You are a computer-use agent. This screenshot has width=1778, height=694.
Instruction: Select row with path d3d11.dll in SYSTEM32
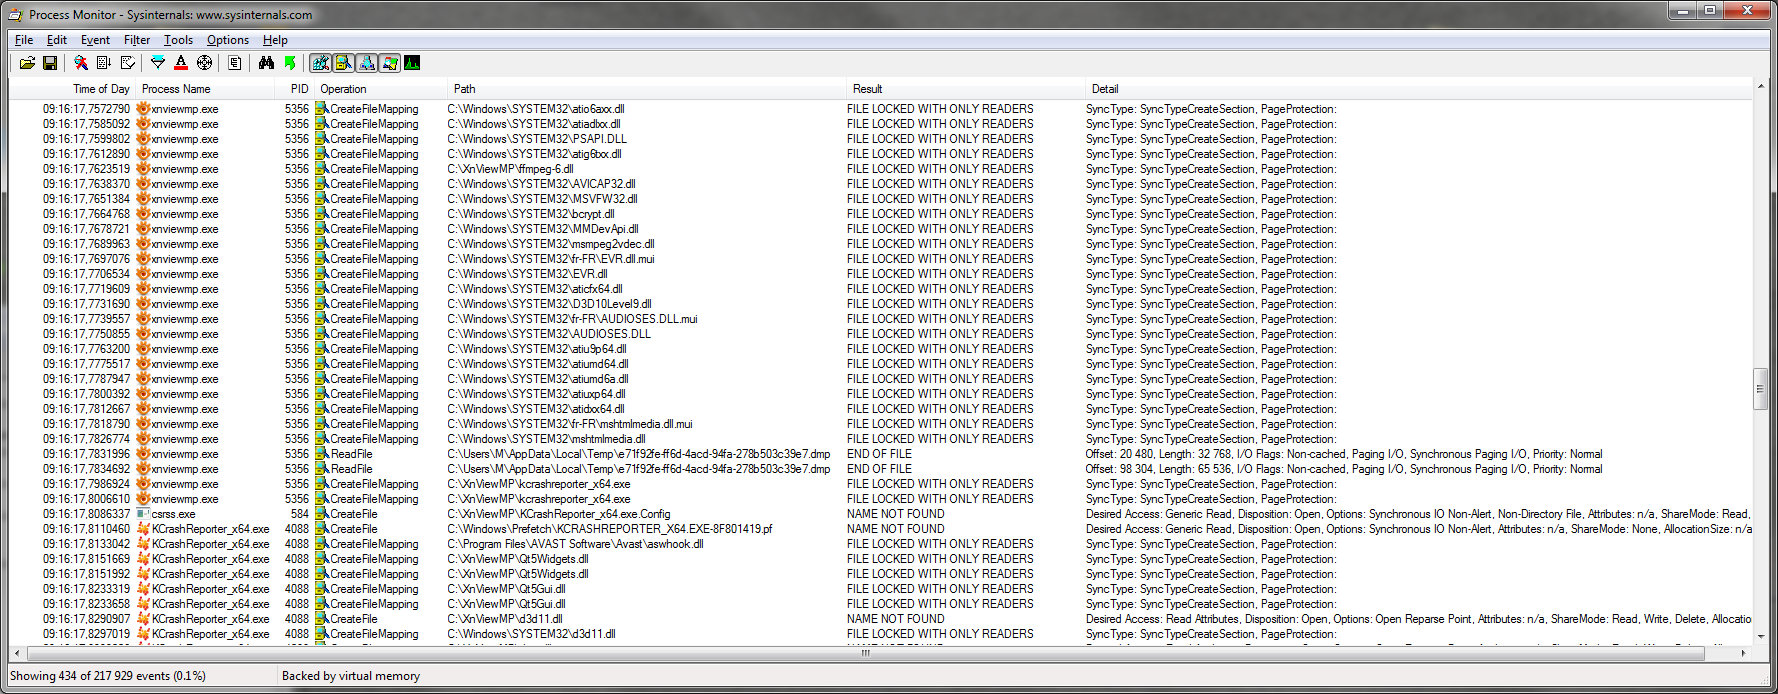point(880,634)
